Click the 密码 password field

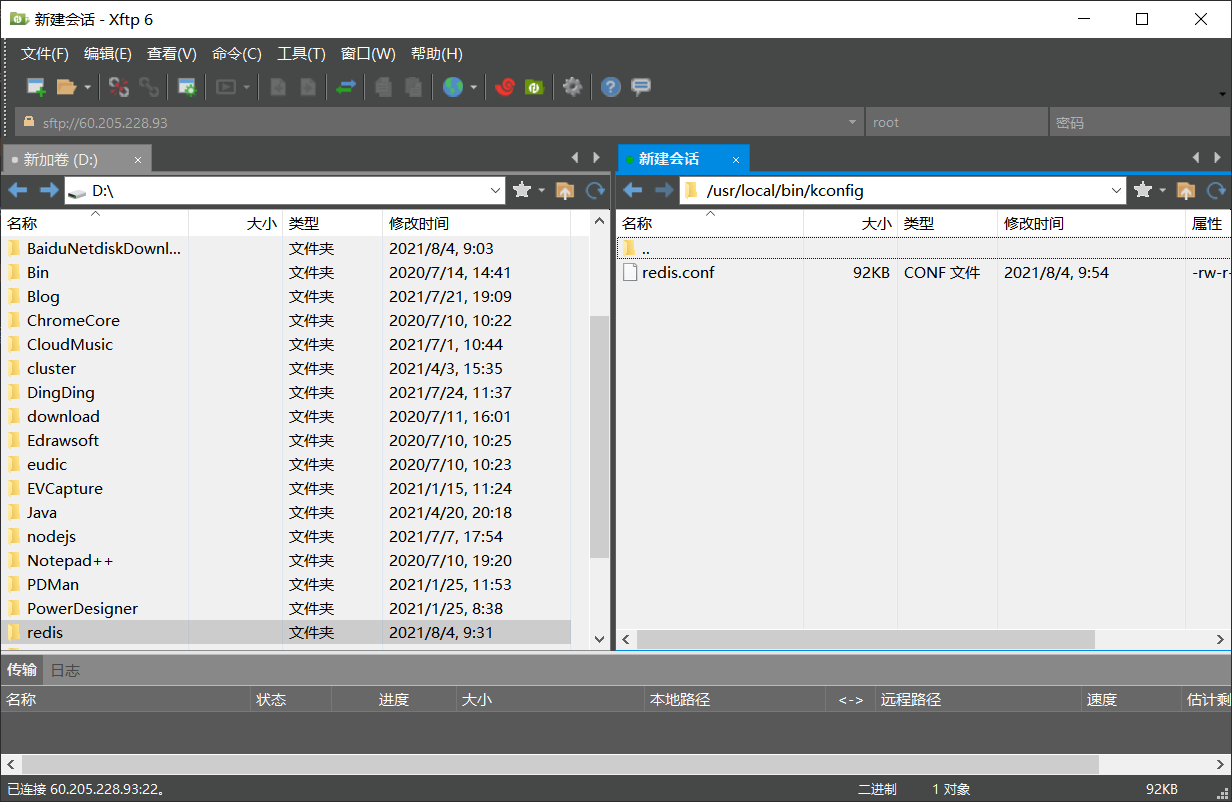tap(1140, 122)
